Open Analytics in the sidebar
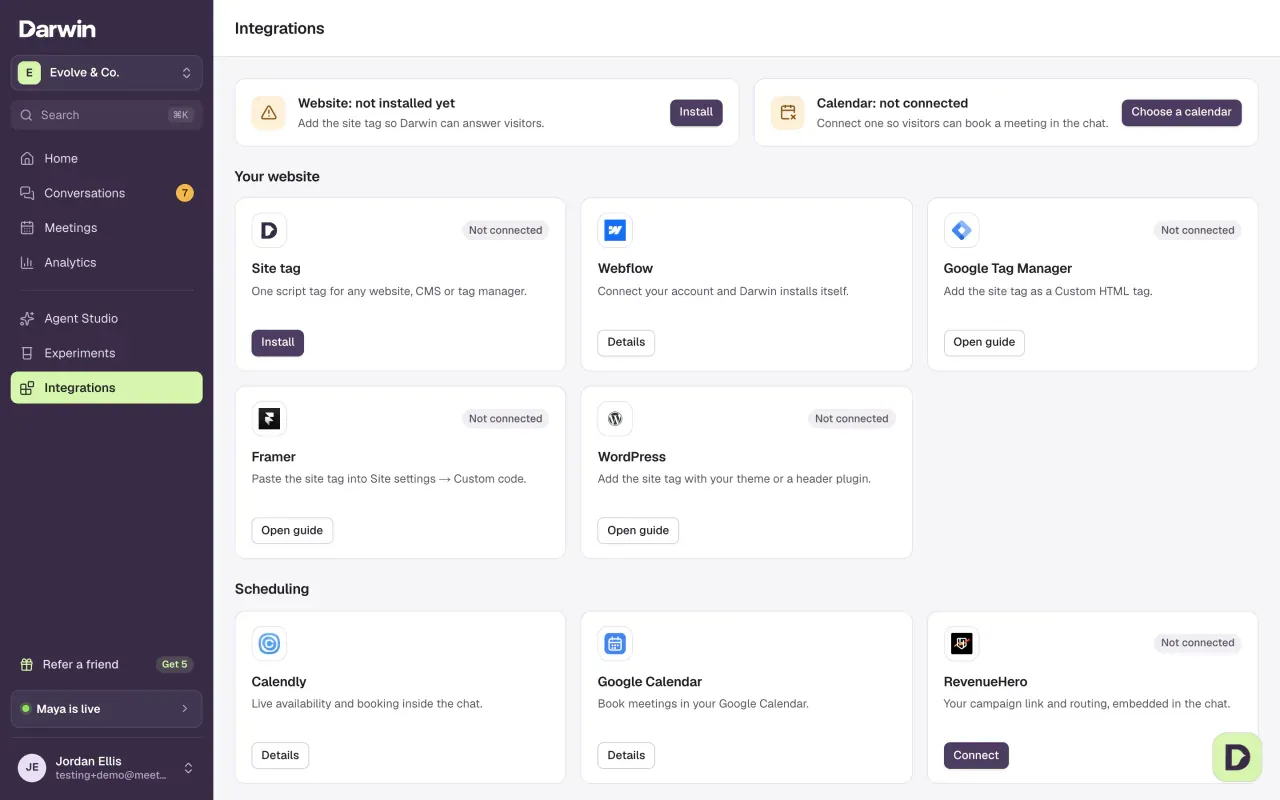 point(107,262)
